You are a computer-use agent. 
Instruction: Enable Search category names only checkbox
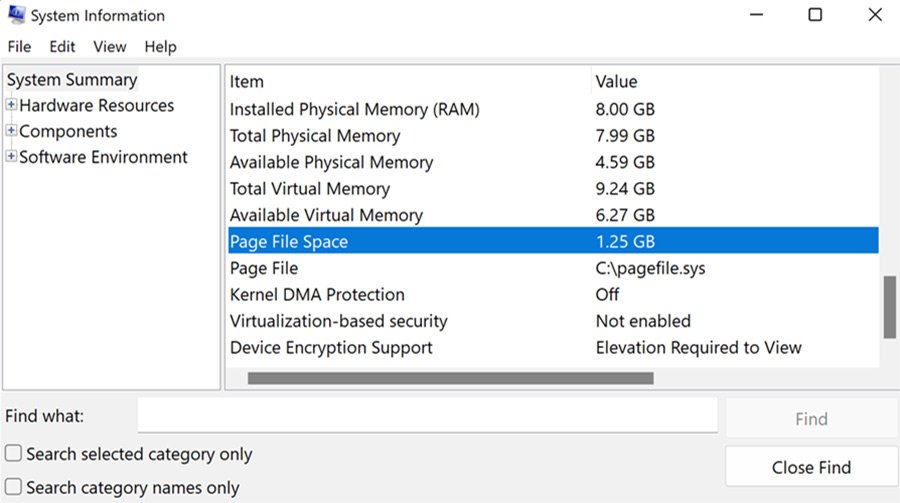coord(13,487)
